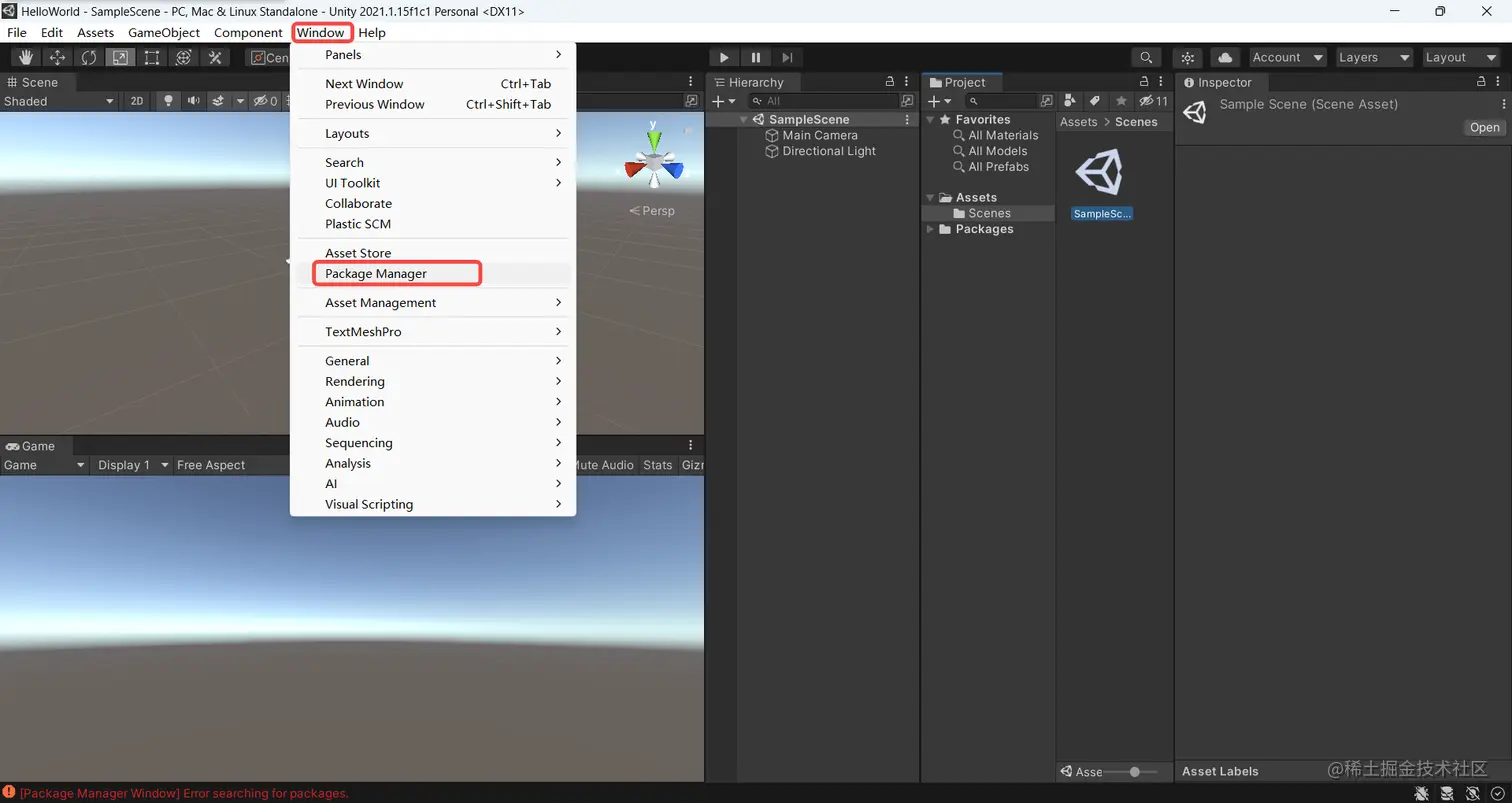This screenshot has height=803, width=1512.
Task: Open the Layers dropdown
Action: tap(1374, 58)
